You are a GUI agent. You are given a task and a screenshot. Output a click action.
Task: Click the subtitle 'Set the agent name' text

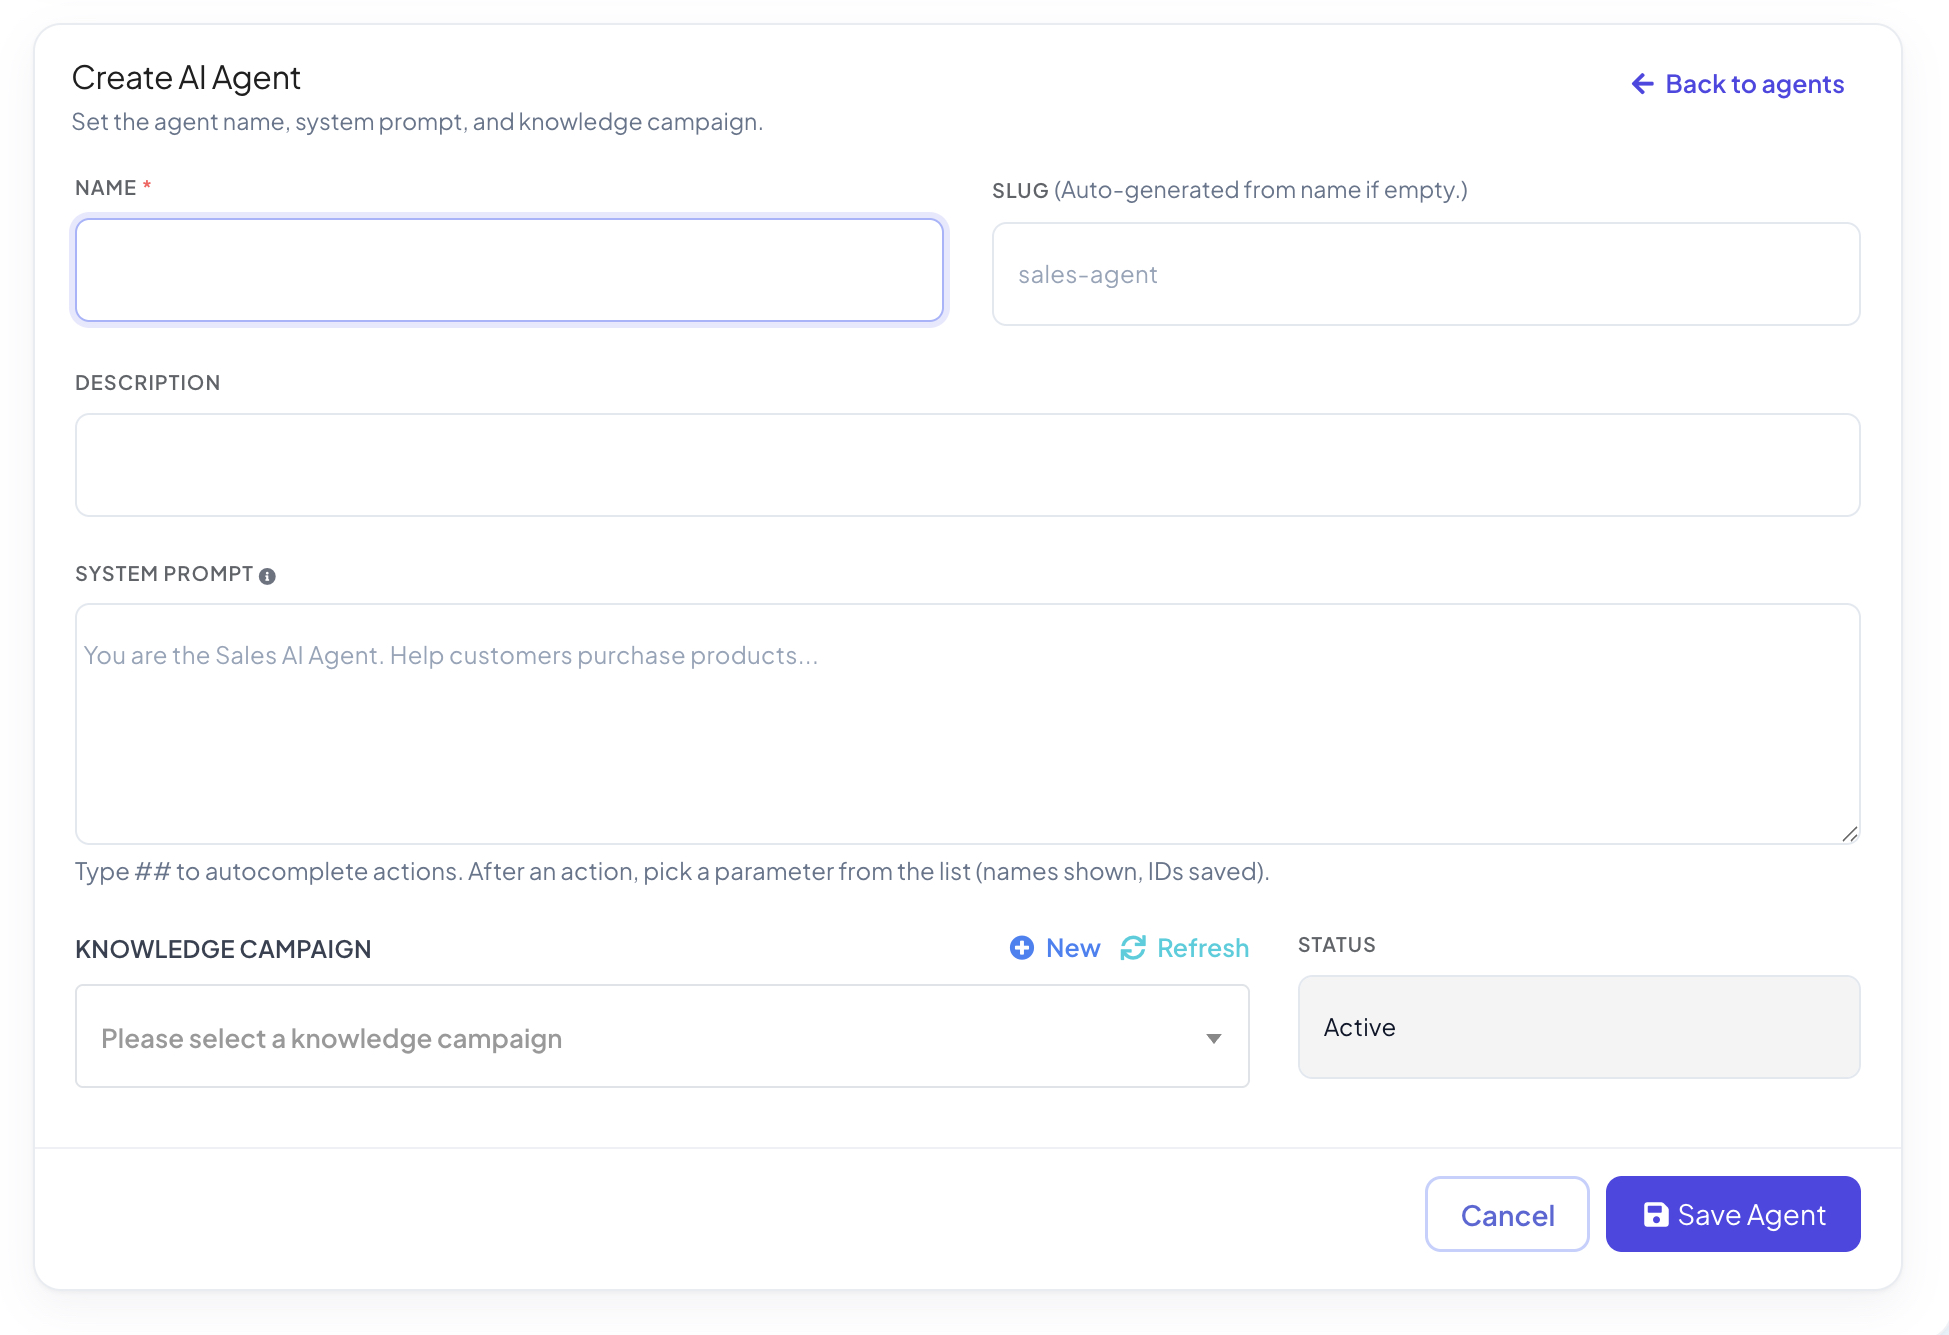click(417, 122)
